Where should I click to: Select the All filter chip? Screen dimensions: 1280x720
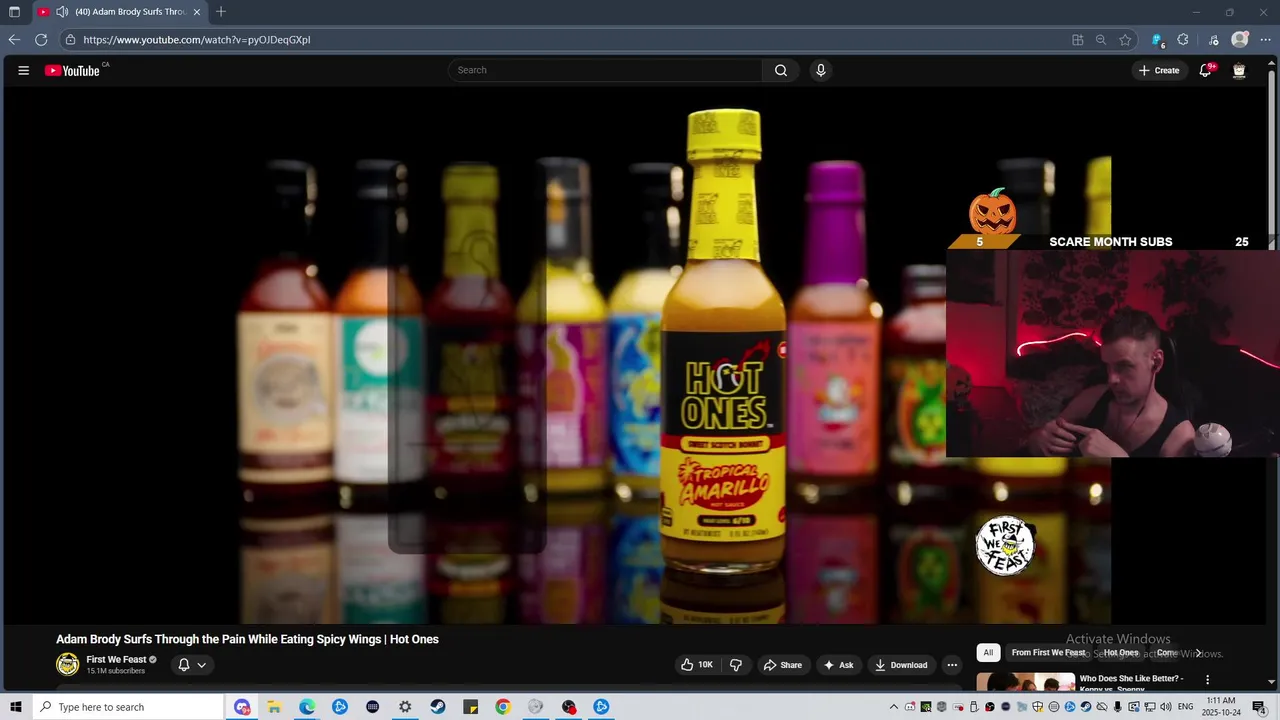coord(988,653)
